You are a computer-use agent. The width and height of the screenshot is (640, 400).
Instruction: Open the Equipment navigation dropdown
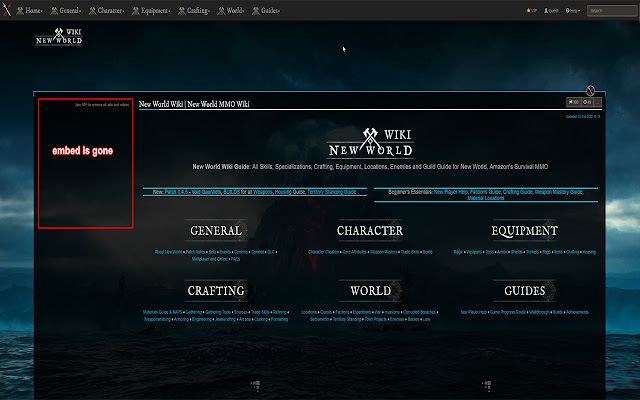(151, 11)
